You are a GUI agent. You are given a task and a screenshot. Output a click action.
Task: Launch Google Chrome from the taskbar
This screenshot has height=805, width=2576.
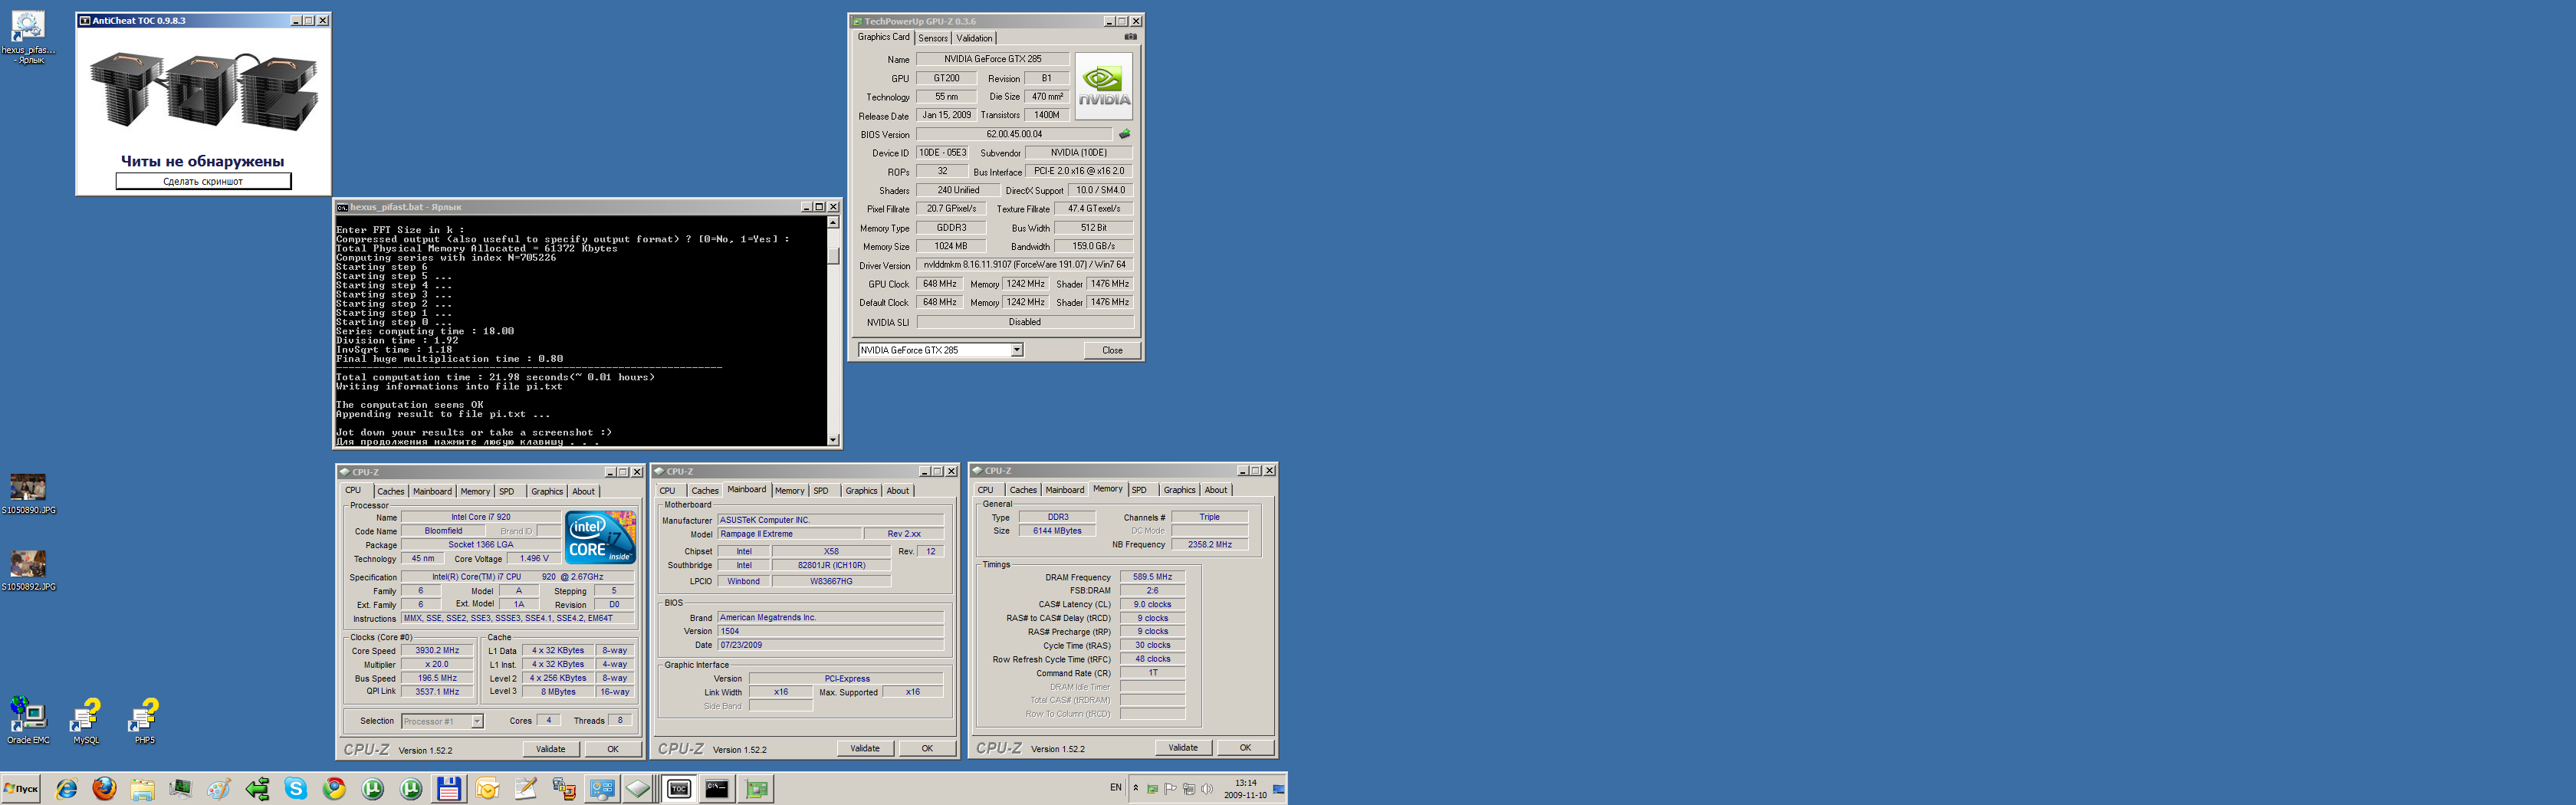(x=334, y=789)
